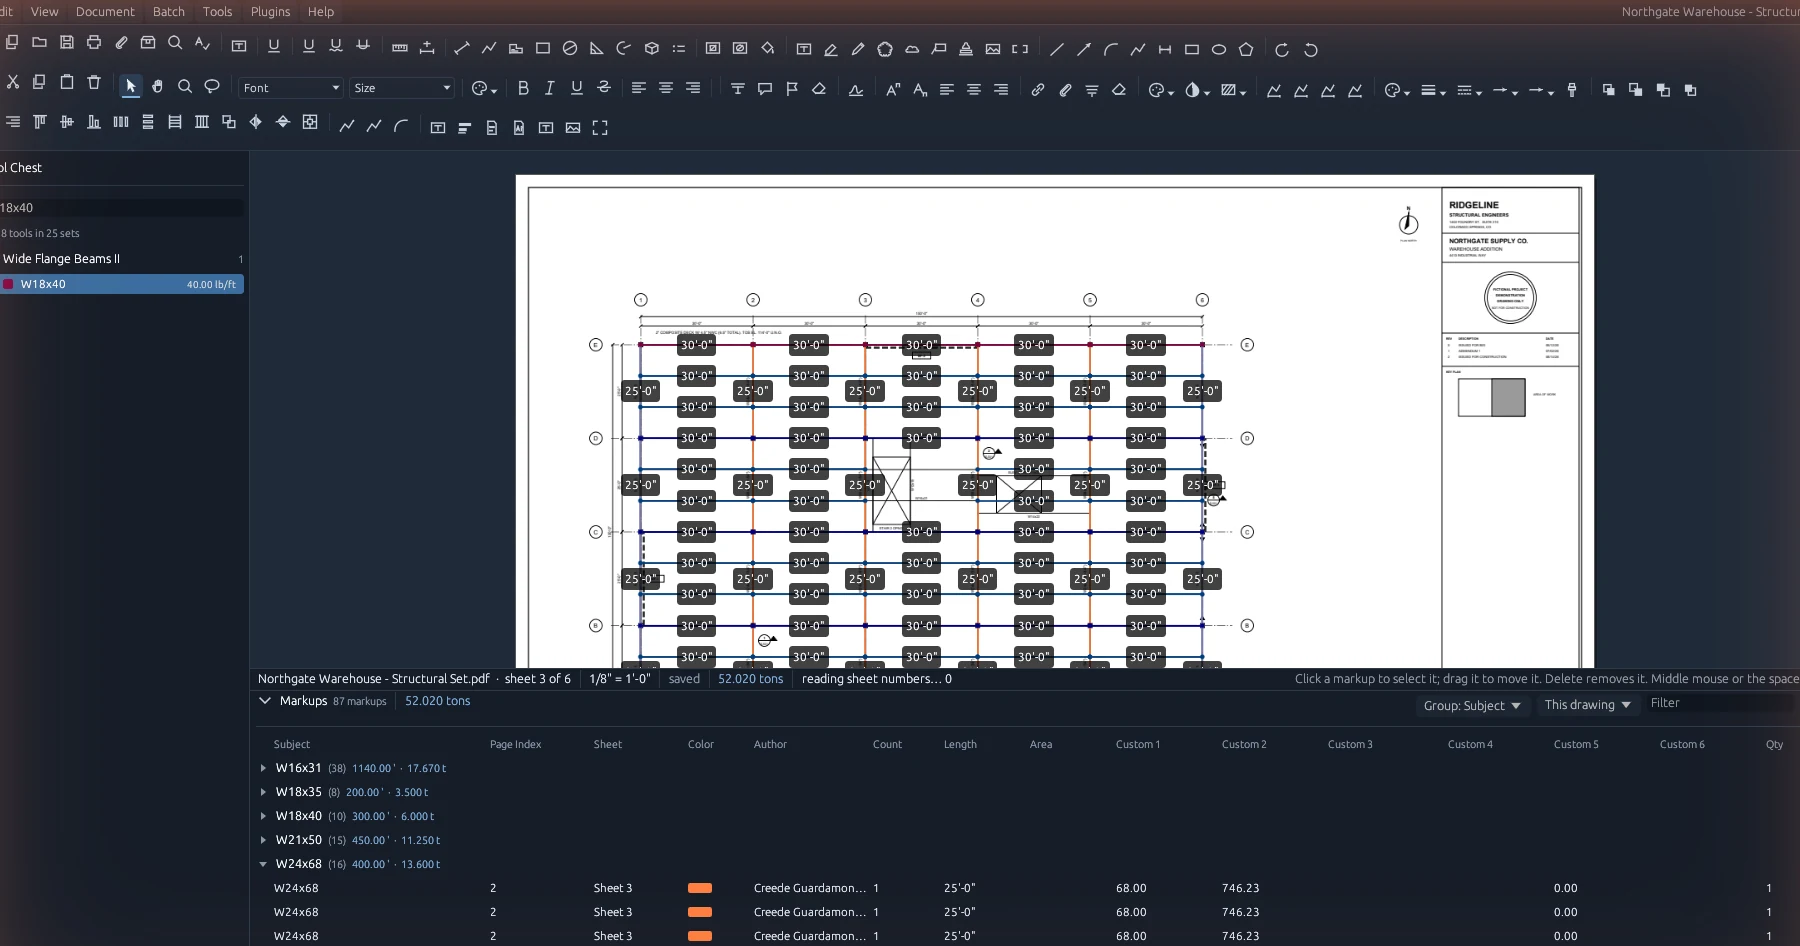Select the Polygon pentagon shape tool
The width and height of the screenshot is (1800, 946).
pyautogui.click(x=1246, y=49)
